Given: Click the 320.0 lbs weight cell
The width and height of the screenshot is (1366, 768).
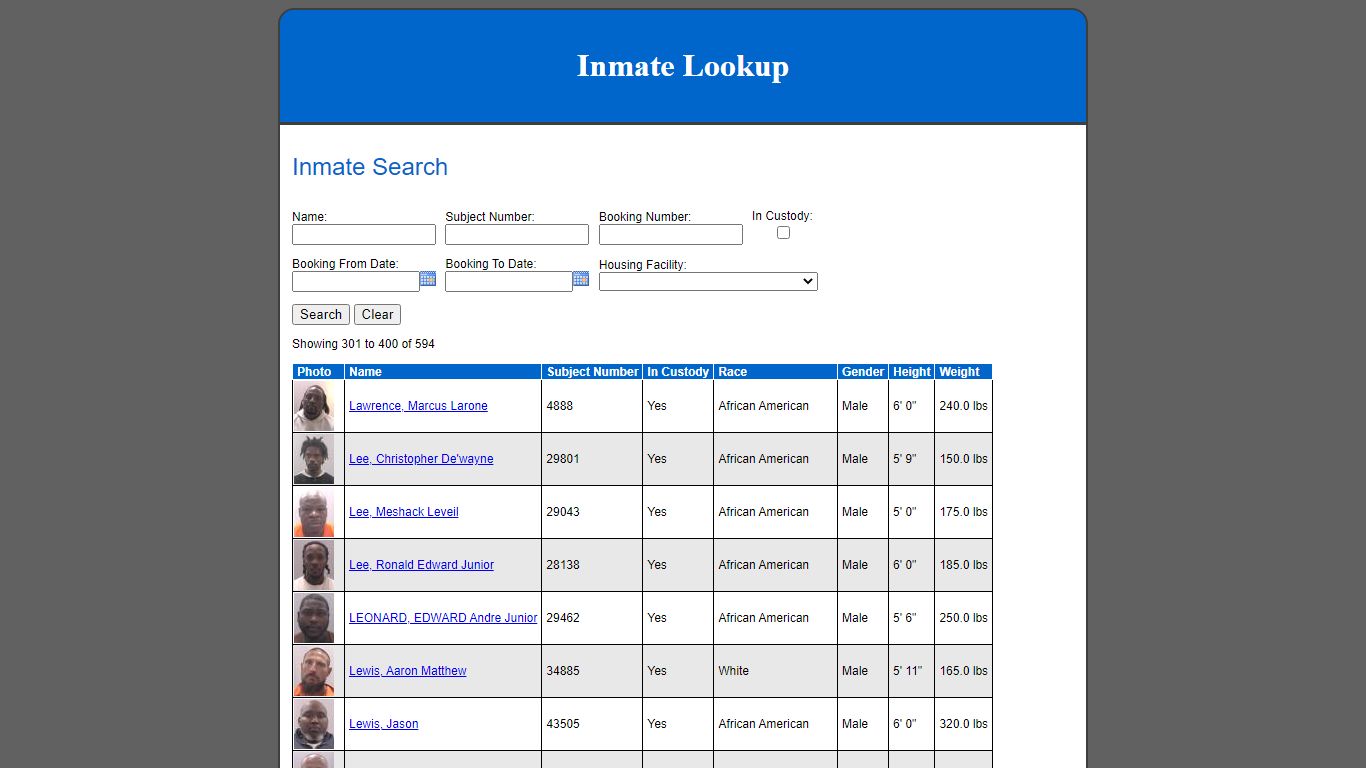Looking at the screenshot, I should point(963,724).
